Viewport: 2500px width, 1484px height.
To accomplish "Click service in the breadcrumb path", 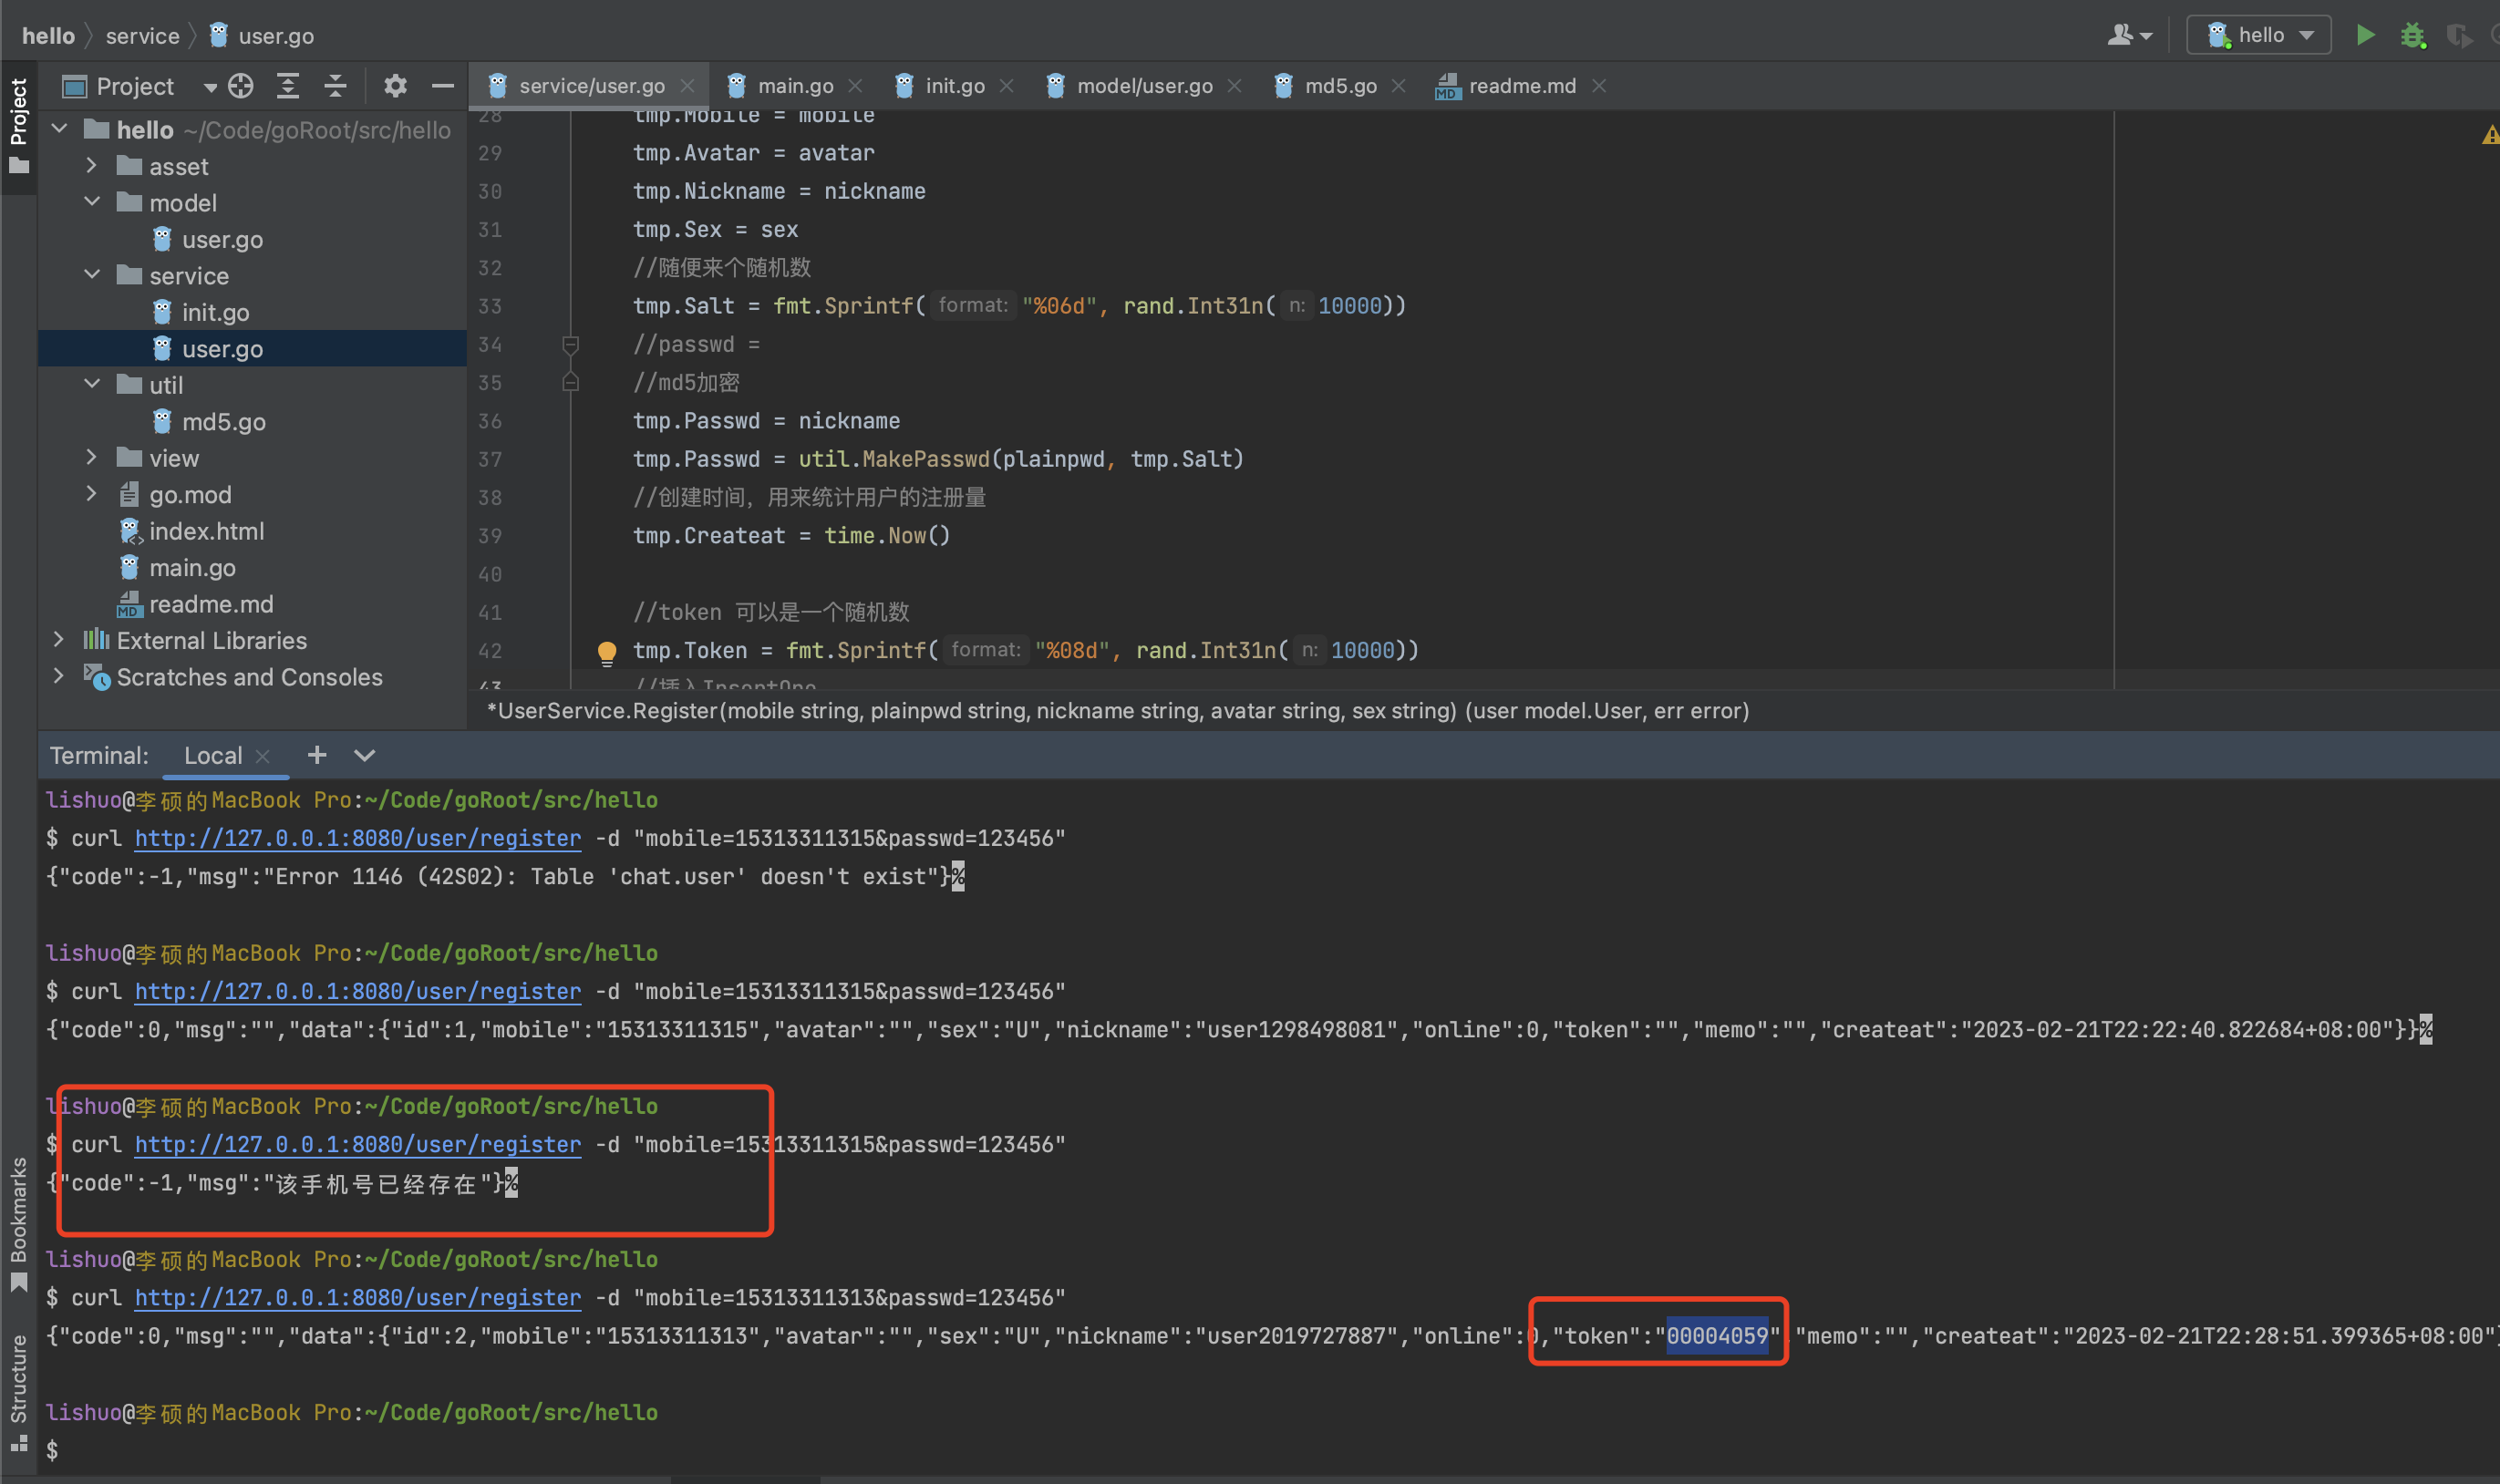I will (x=142, y=36).
